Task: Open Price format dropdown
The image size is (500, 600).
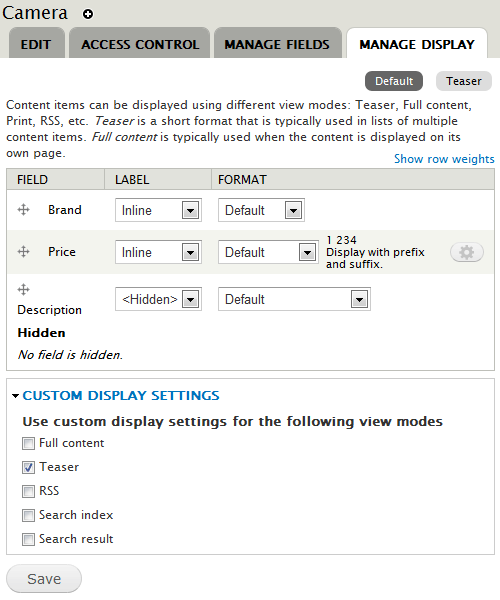Action: 268,252
